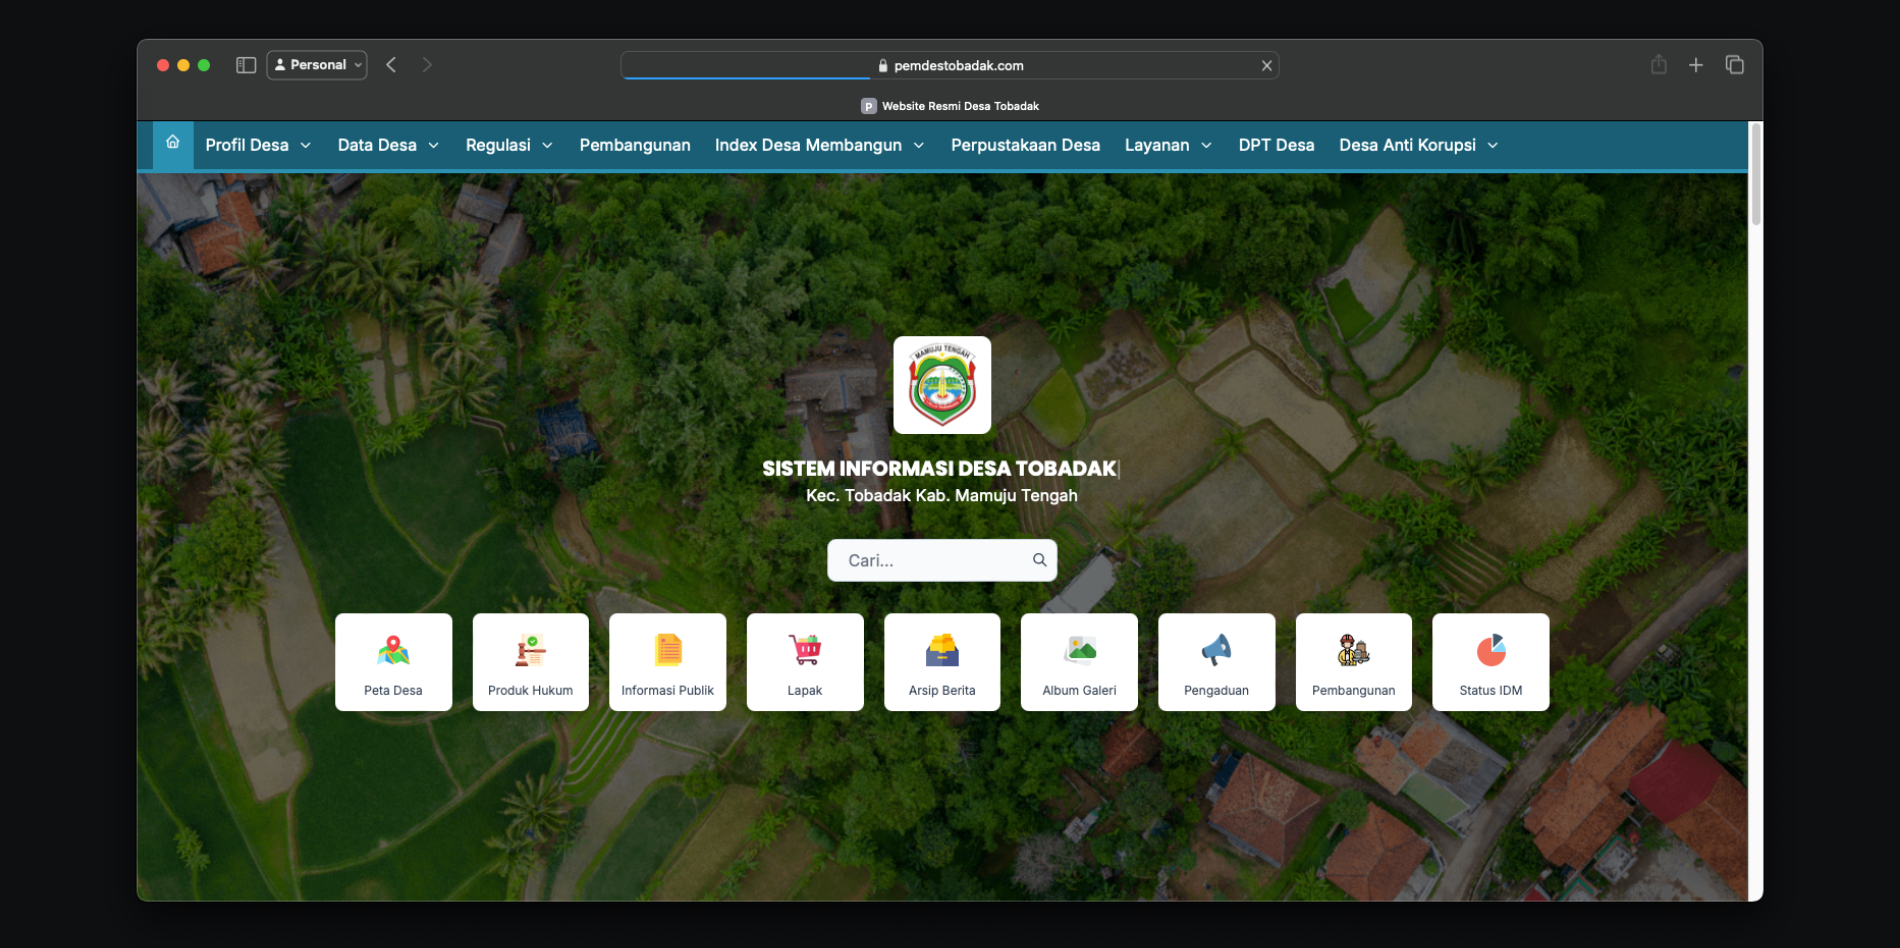1900x948 pixels.
Task: Open the Status IDM chart shortcut
Action: click(x=1490, y=662)
